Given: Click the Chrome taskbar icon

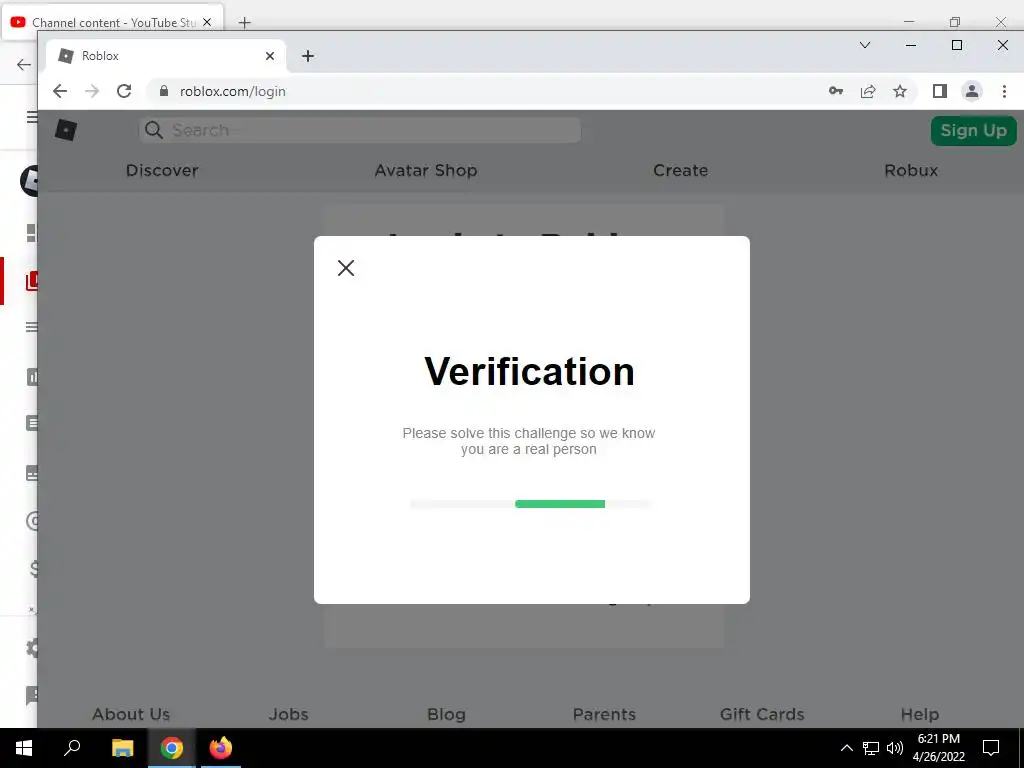Looking at the screenshot, I should click(172, 748).
